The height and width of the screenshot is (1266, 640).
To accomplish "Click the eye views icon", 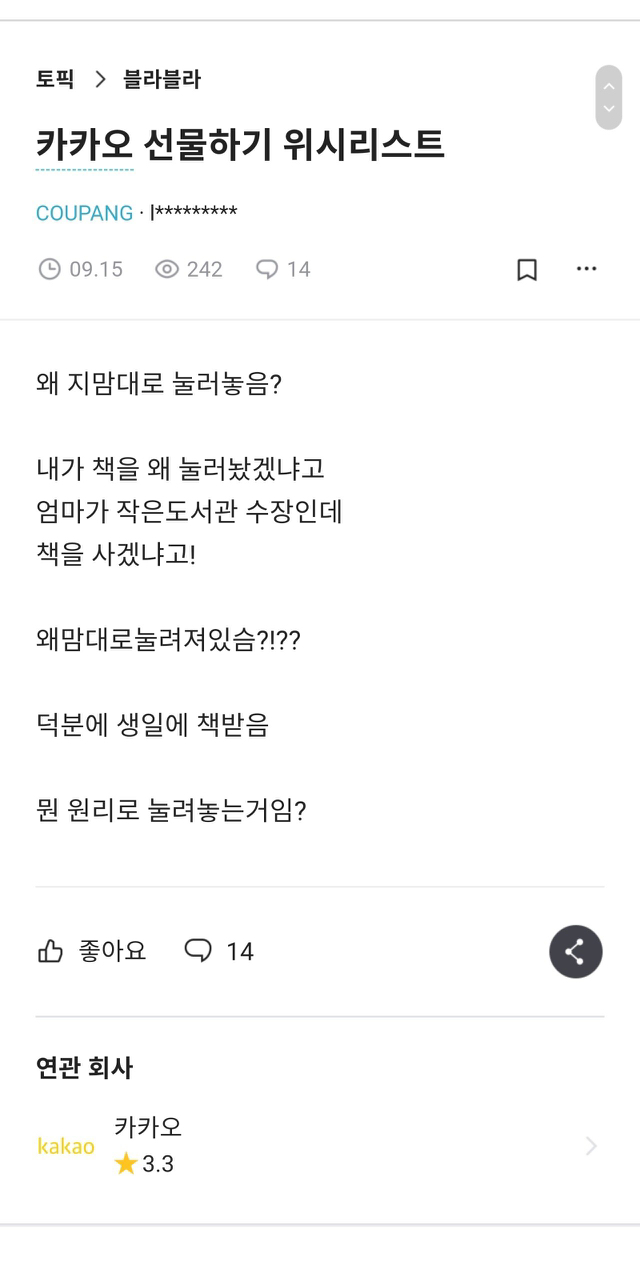I will 167,269.
